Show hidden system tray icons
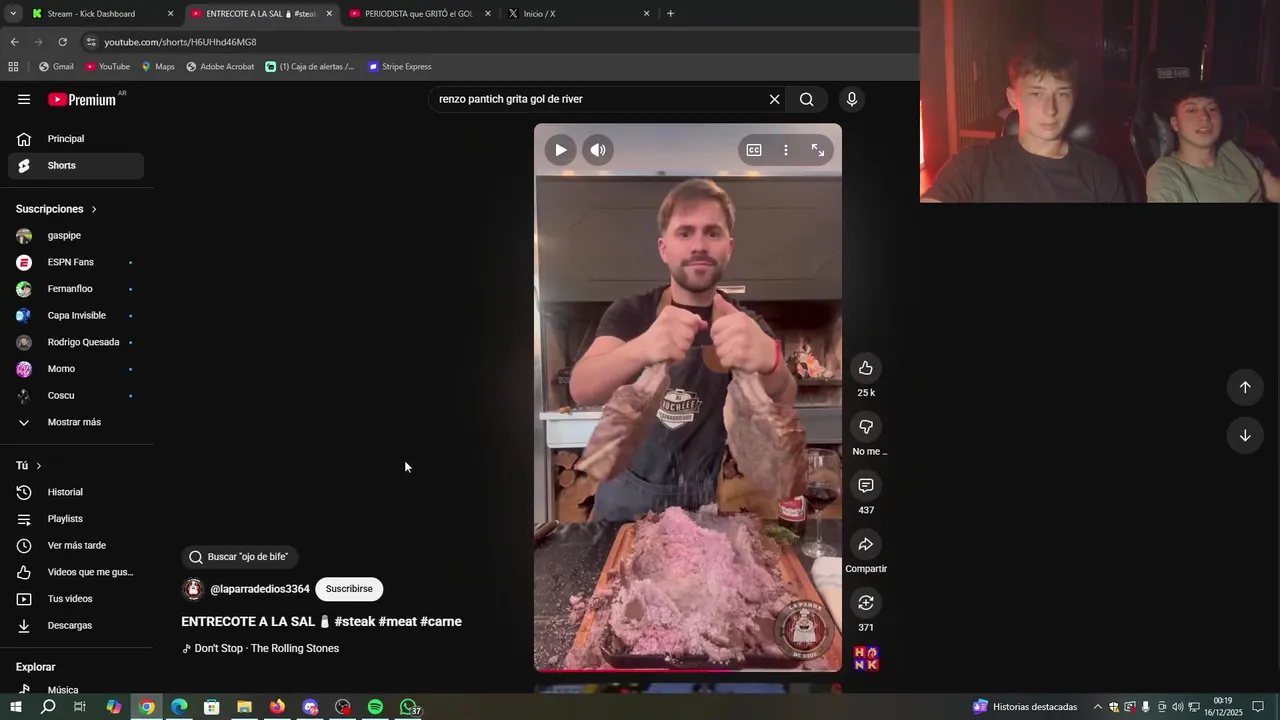Image resolution: width=1280 pixels, height=720 pixels. pos(1097,707)
